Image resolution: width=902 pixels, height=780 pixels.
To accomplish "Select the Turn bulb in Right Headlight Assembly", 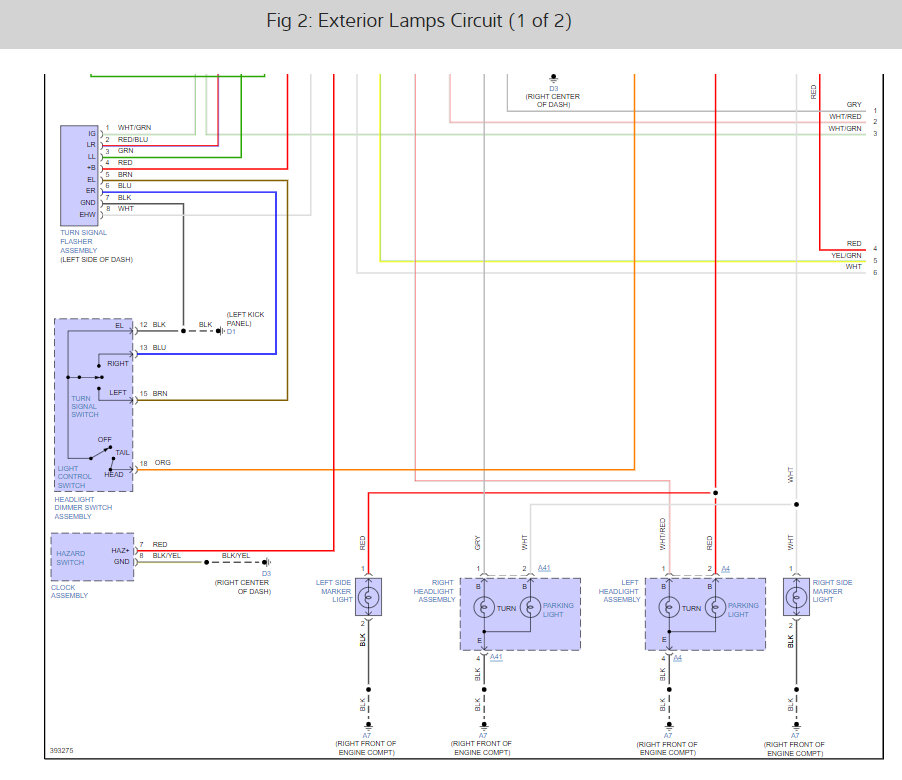I will tap(484, 608).
